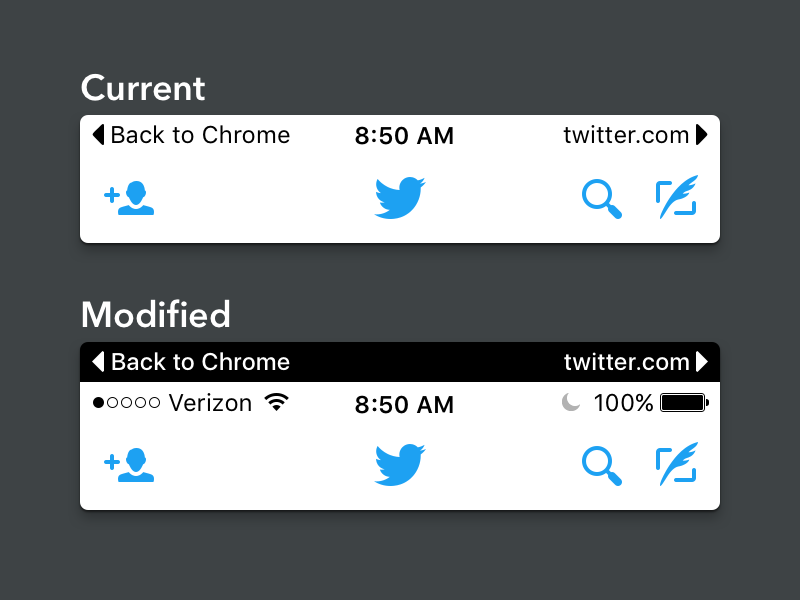The width and height of the screenshot is (800, 600).
Task: Click the Wi-Fi status icon
Action: coord(277,403)
